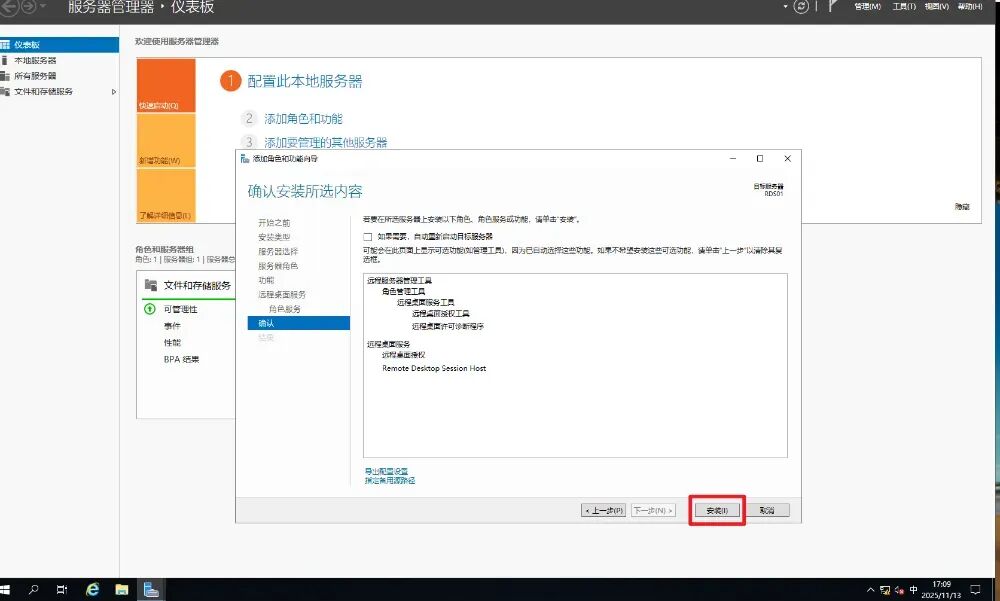Open the 管理(M) menu
1000x601 pixels.
[867, 6]
